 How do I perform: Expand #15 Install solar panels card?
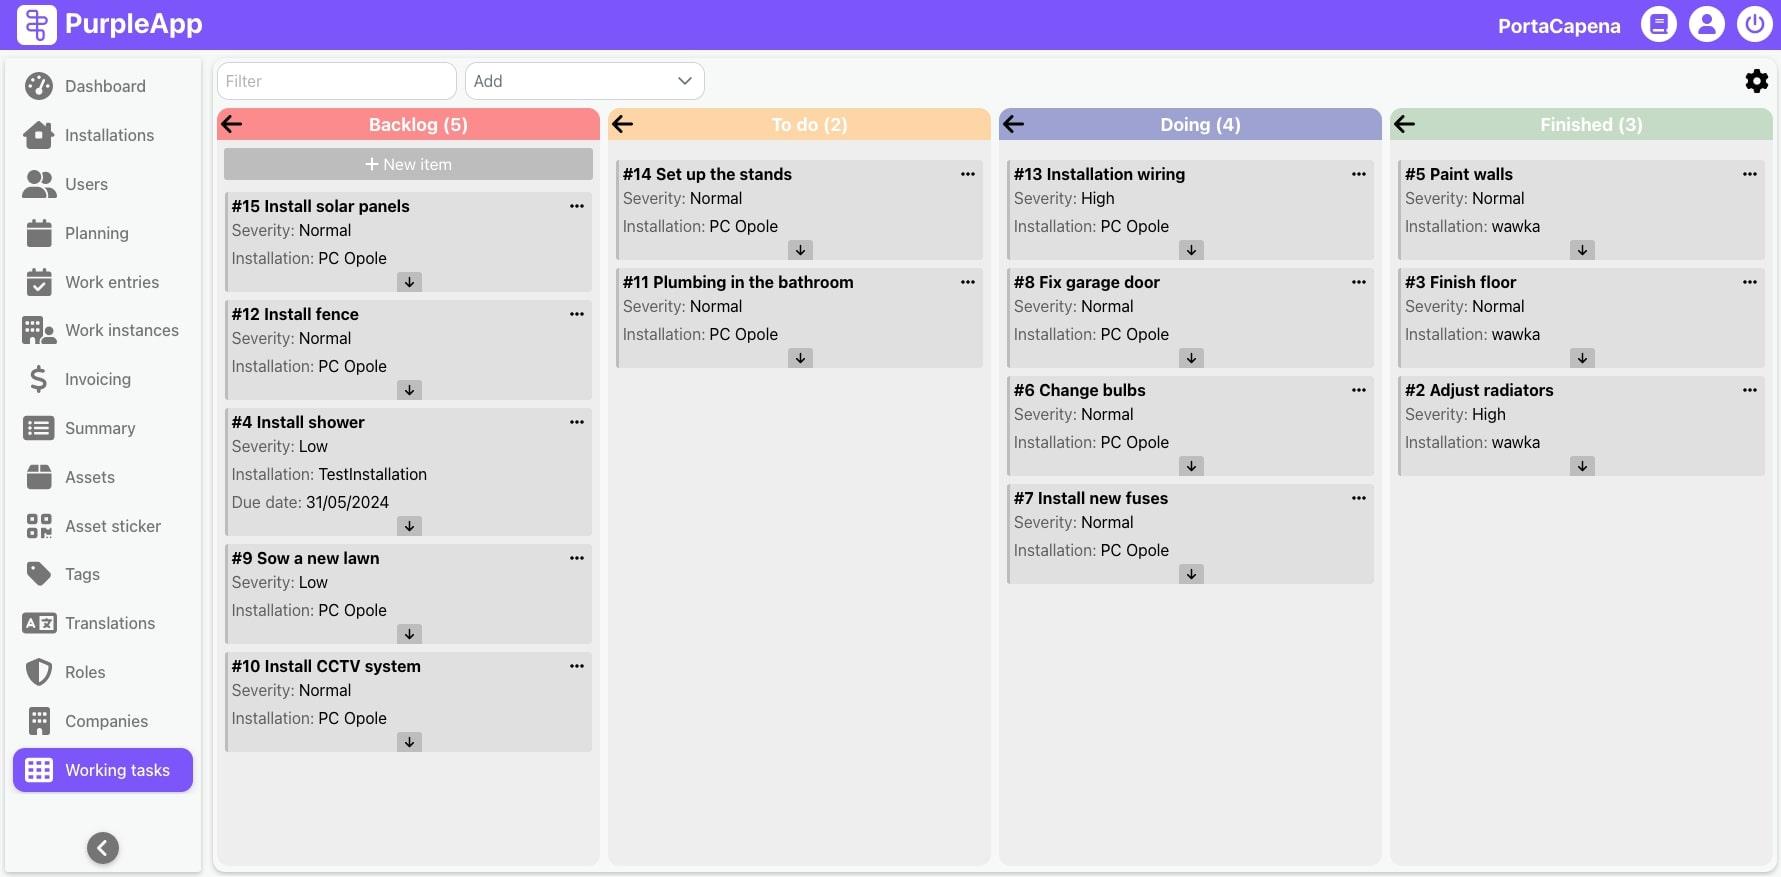pos(409,282)
